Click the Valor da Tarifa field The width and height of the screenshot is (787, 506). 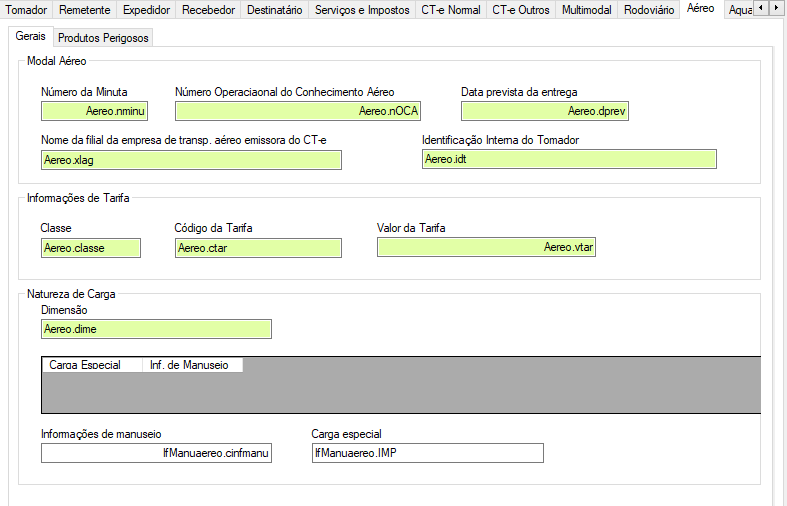pos(486,248)
